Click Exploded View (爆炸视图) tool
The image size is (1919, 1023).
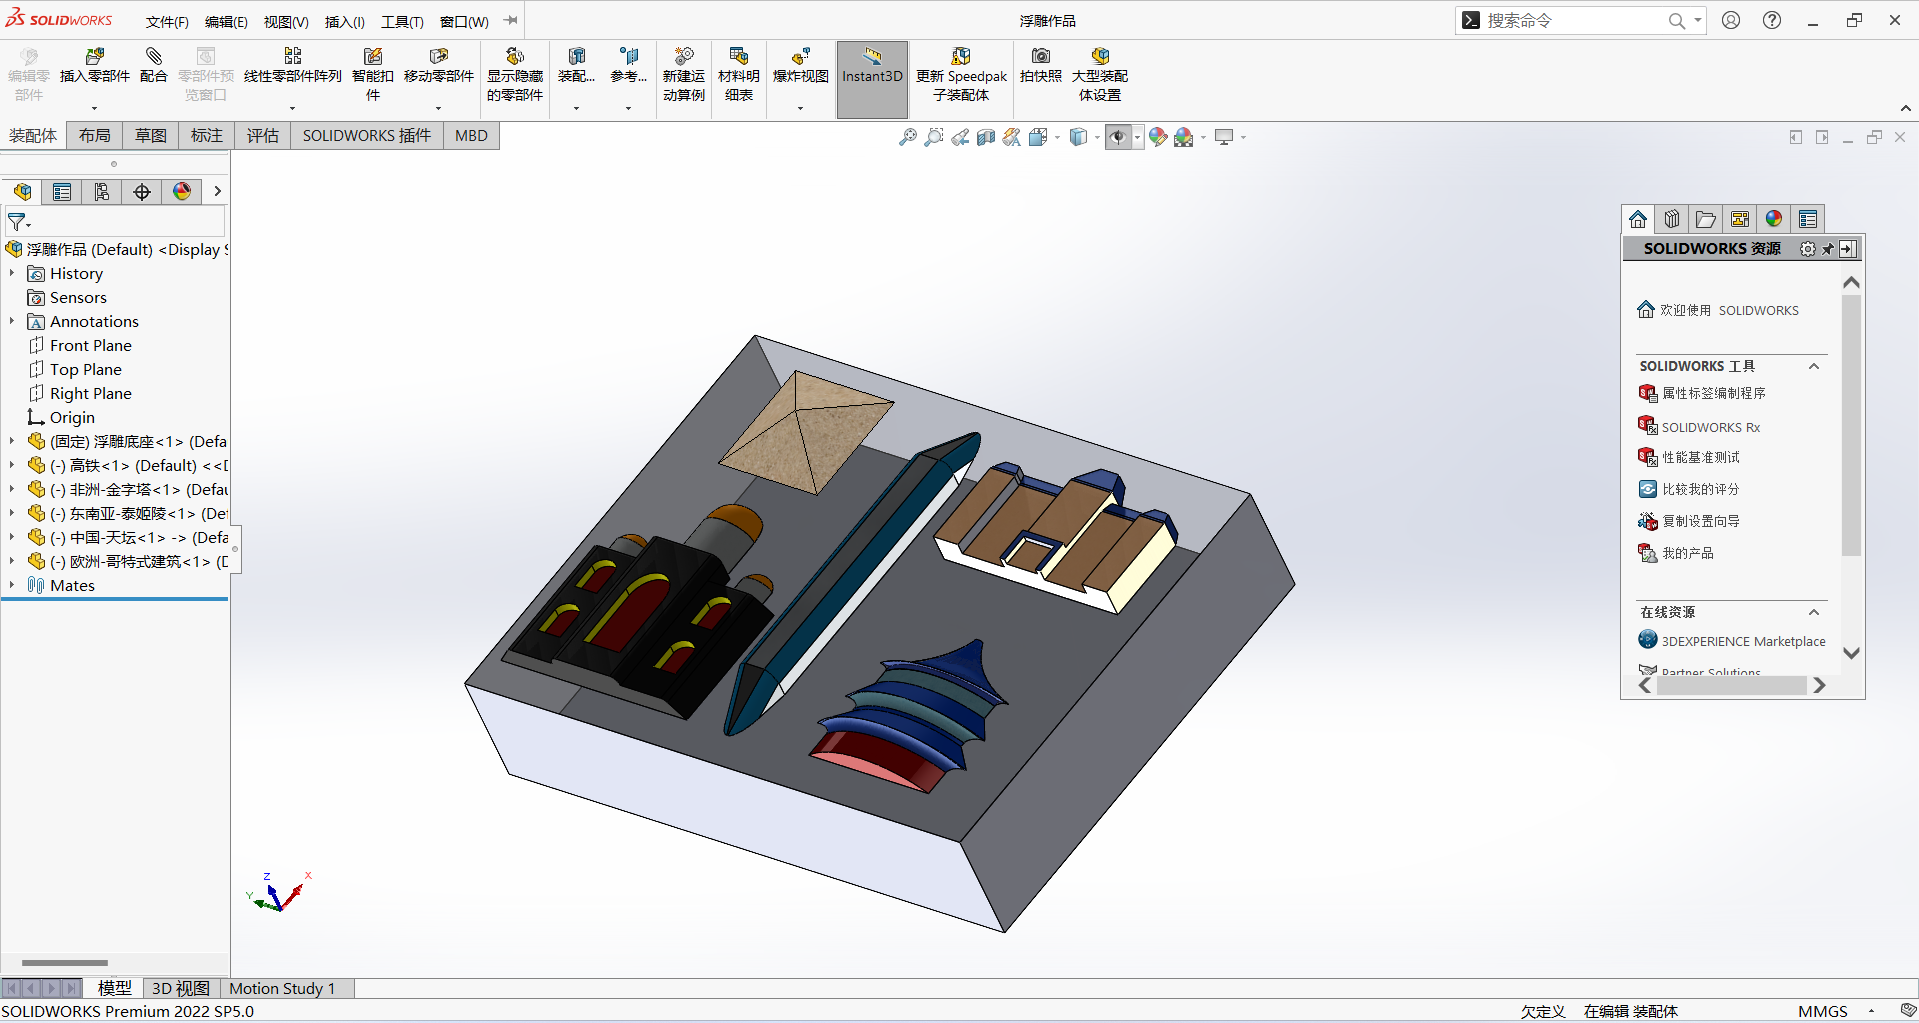(x=800, y=66)
